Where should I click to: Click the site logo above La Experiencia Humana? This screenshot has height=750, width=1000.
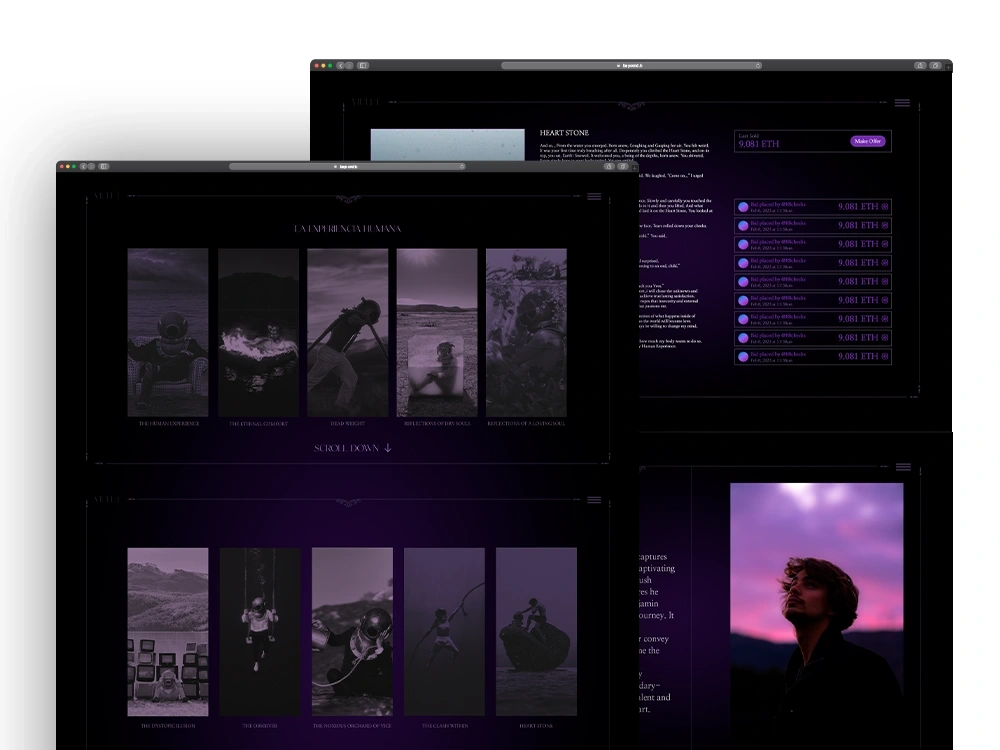pyautogui.click(x=107, y=195)
